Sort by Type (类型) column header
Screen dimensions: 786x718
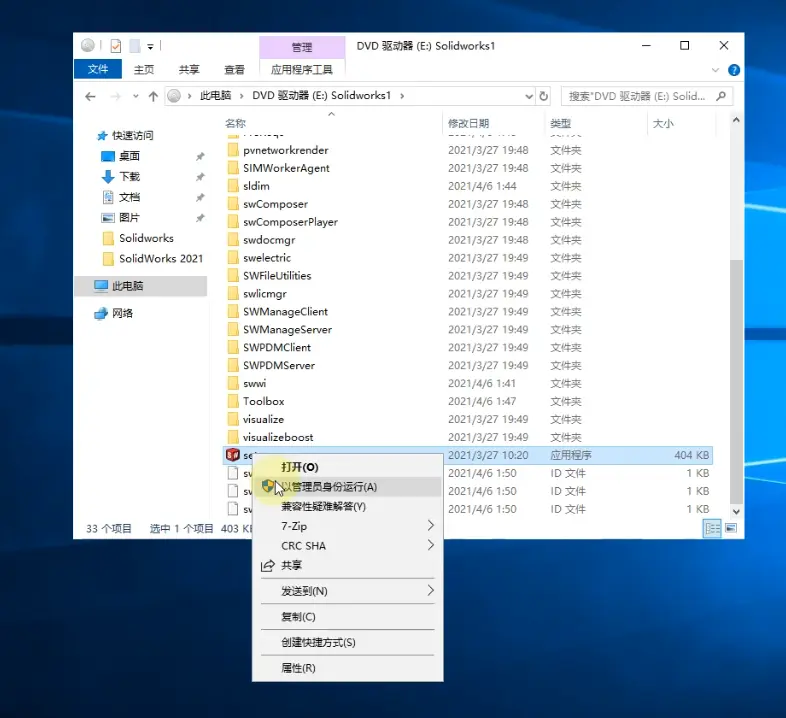(560, 123)
